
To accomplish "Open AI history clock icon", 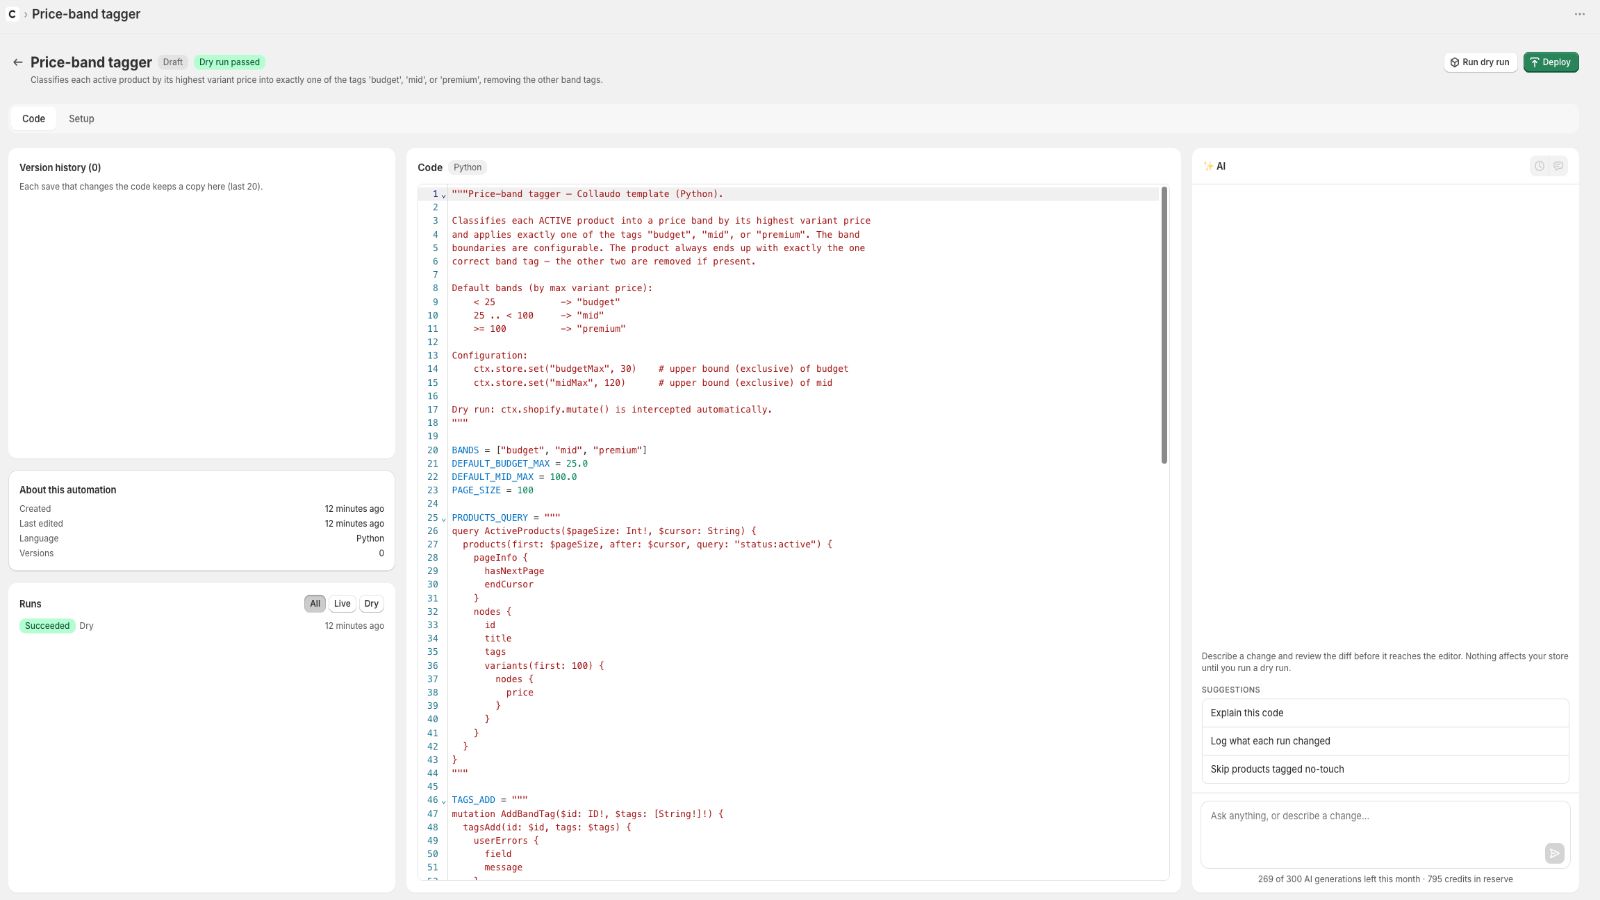I will [1540, 166].
